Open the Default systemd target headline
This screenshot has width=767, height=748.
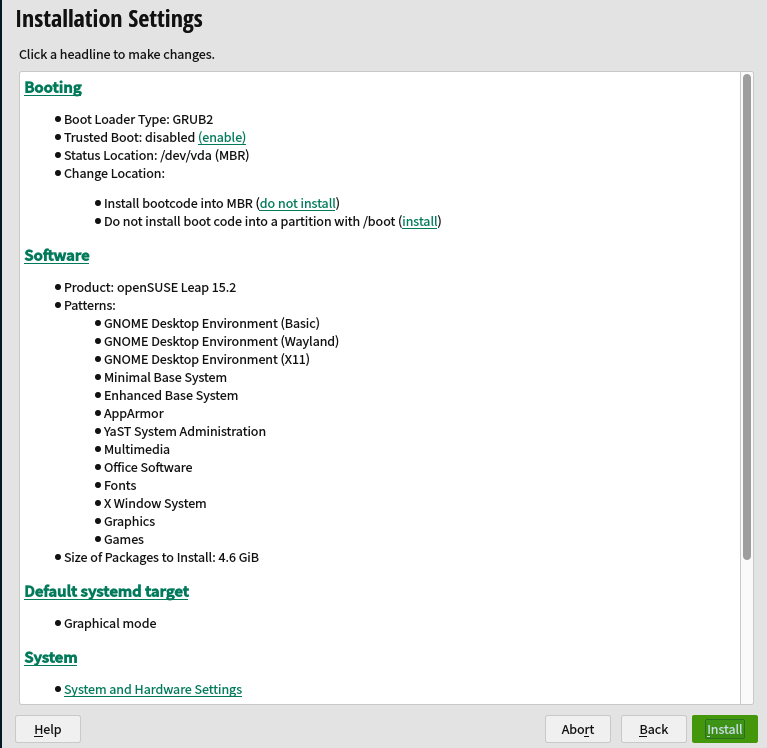point(107,591)
